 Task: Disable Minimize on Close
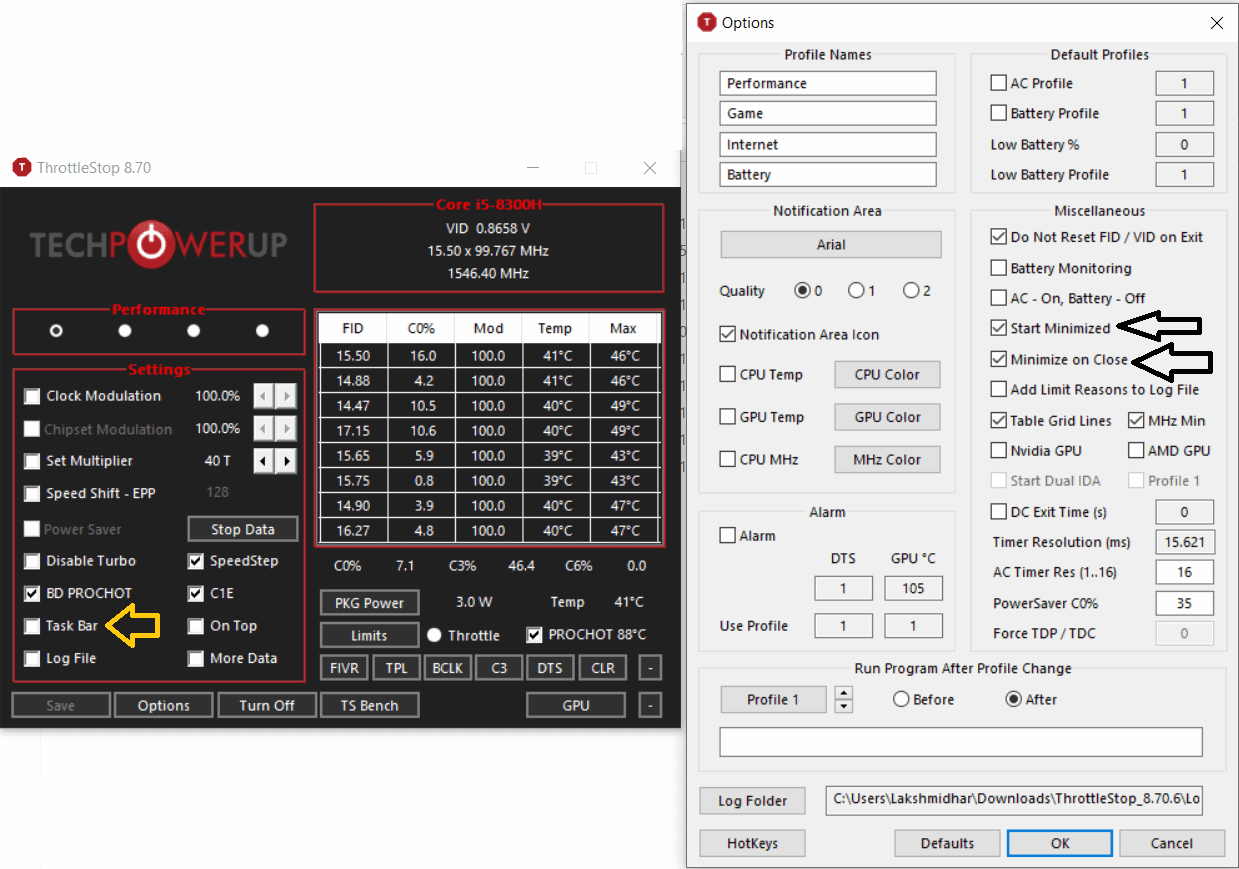pos(998,359)
